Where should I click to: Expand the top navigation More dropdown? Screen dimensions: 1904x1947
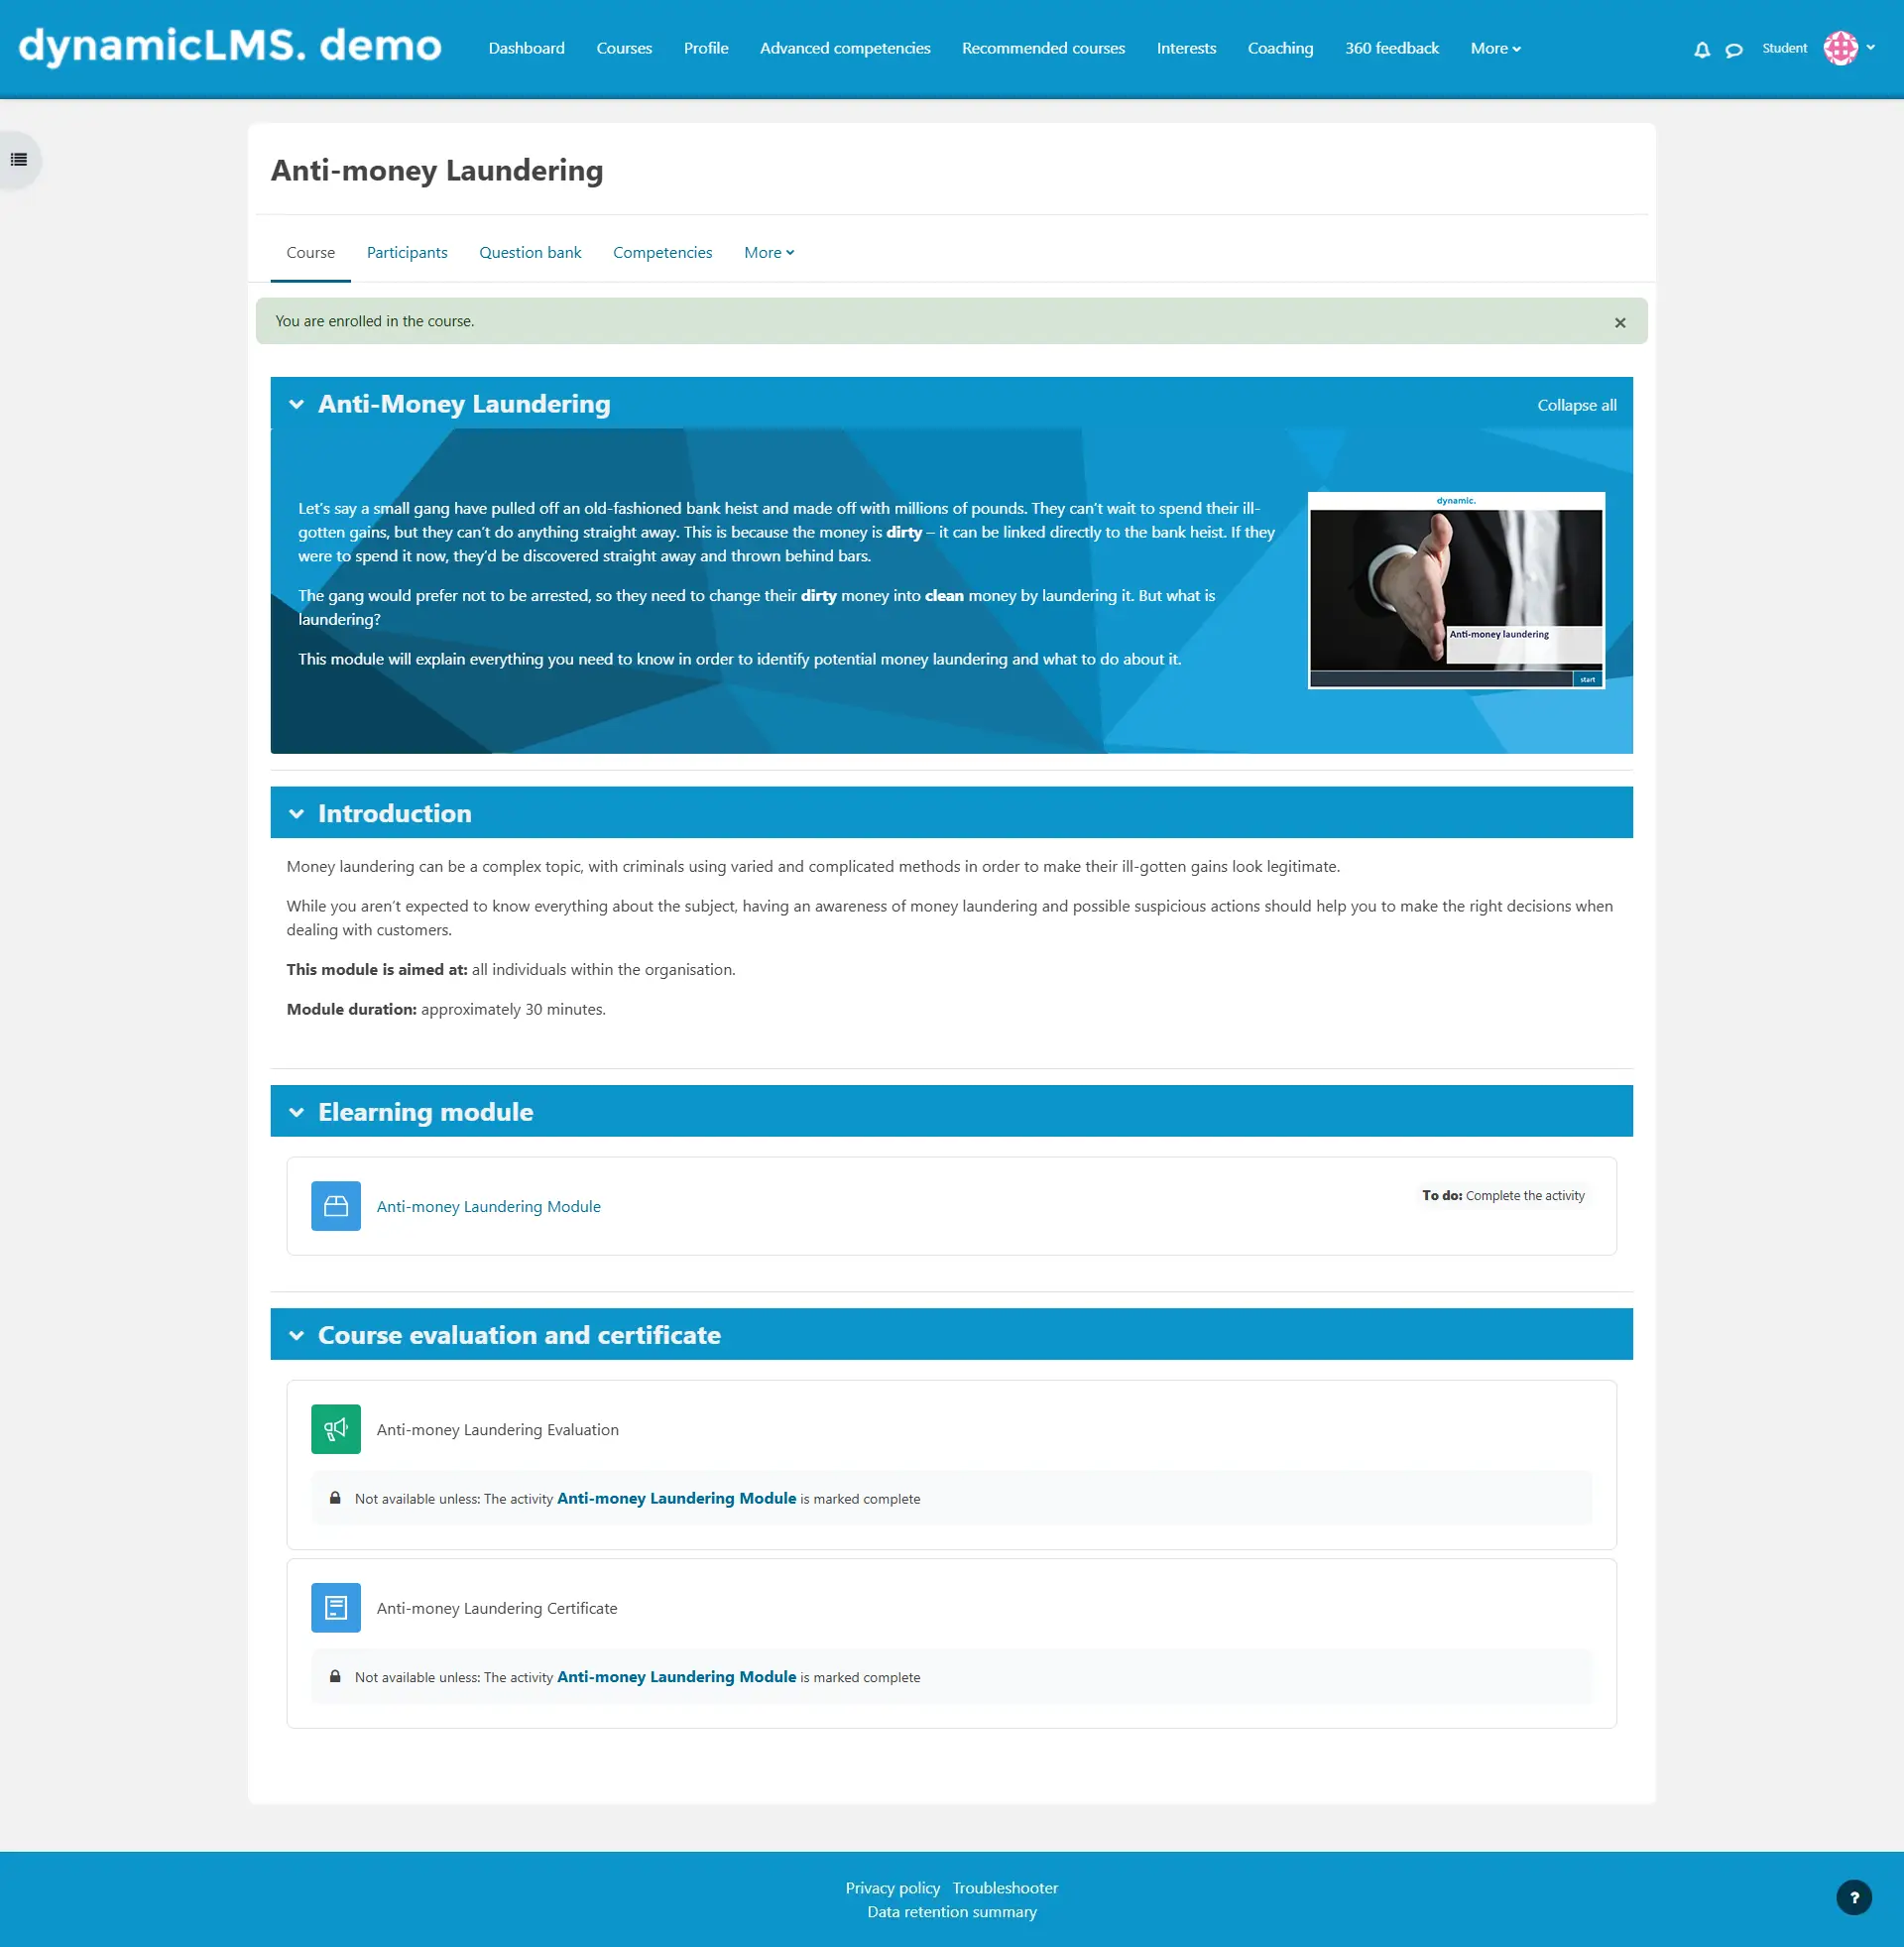tap(1495, 48)
